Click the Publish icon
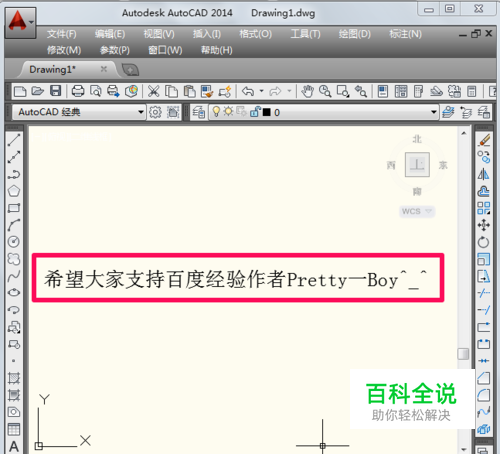Image resolution: width=500 pixels, height=454 pixels. pos(113,91)
